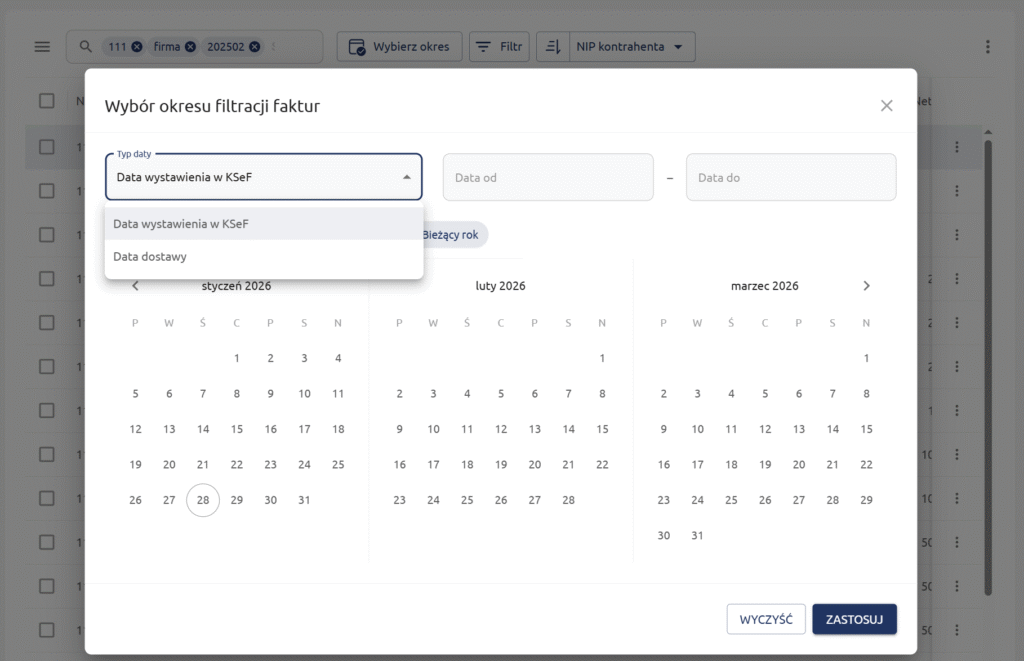Open top-right three-dot options menu
Screen dimensions: 1024x661
(987, 47)
